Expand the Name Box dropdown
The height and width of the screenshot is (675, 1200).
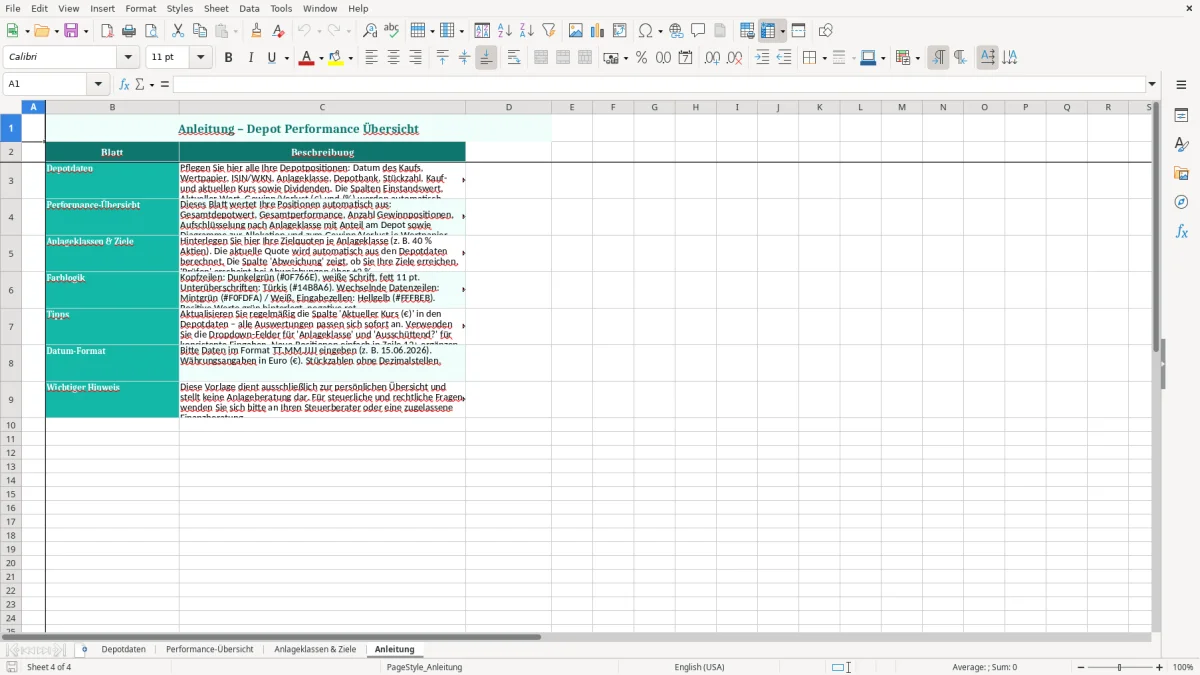pos(97,84)
